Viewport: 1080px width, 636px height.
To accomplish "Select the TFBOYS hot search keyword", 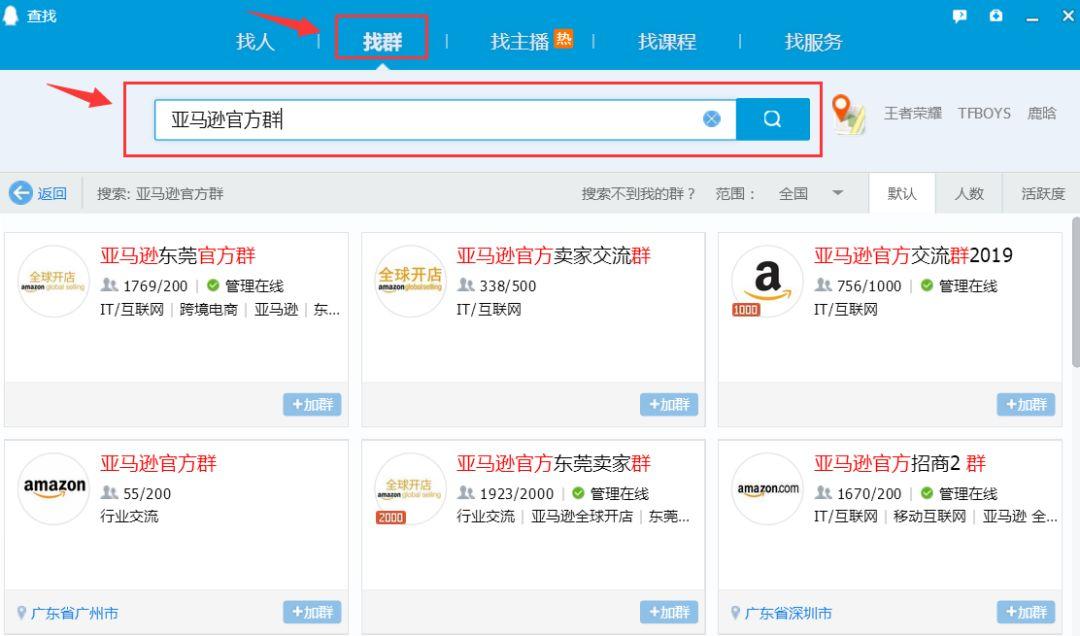I will (x=984, y=113).
